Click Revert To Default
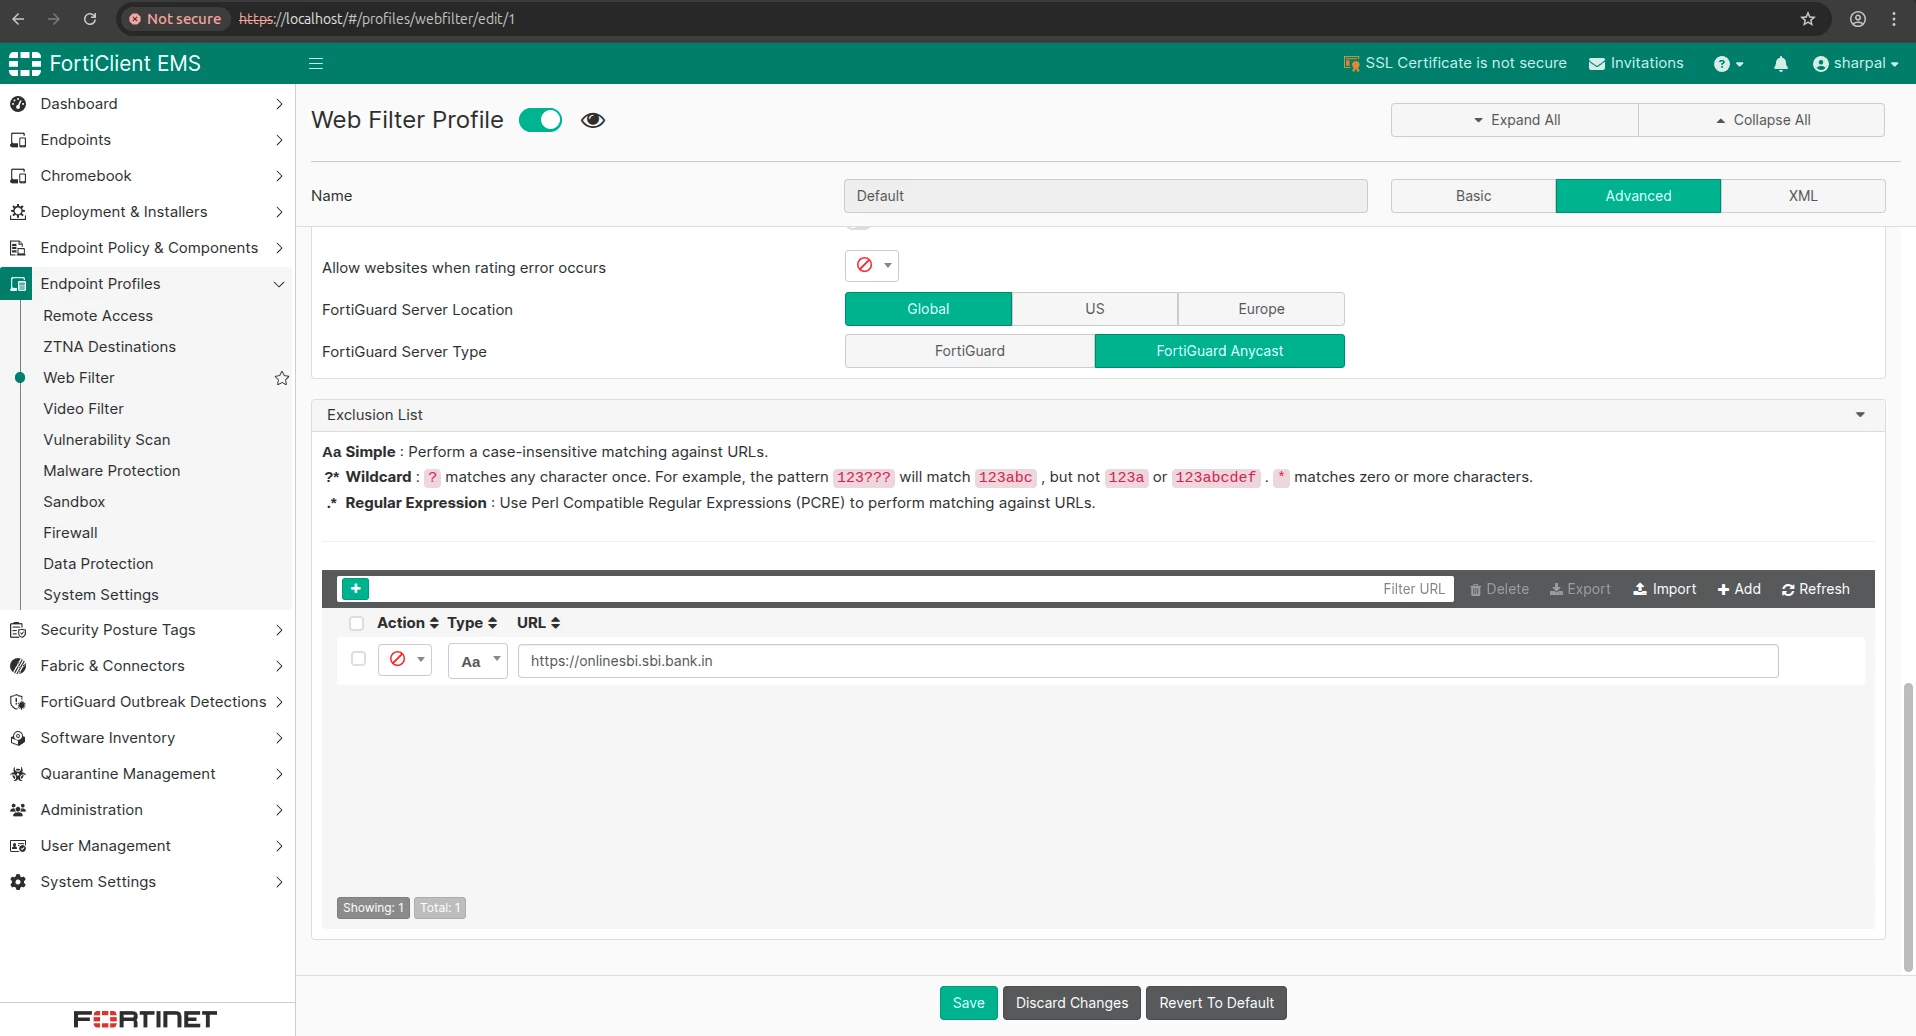The width and height of the screenshot is (1916, 1036). click(1216, 1003)
